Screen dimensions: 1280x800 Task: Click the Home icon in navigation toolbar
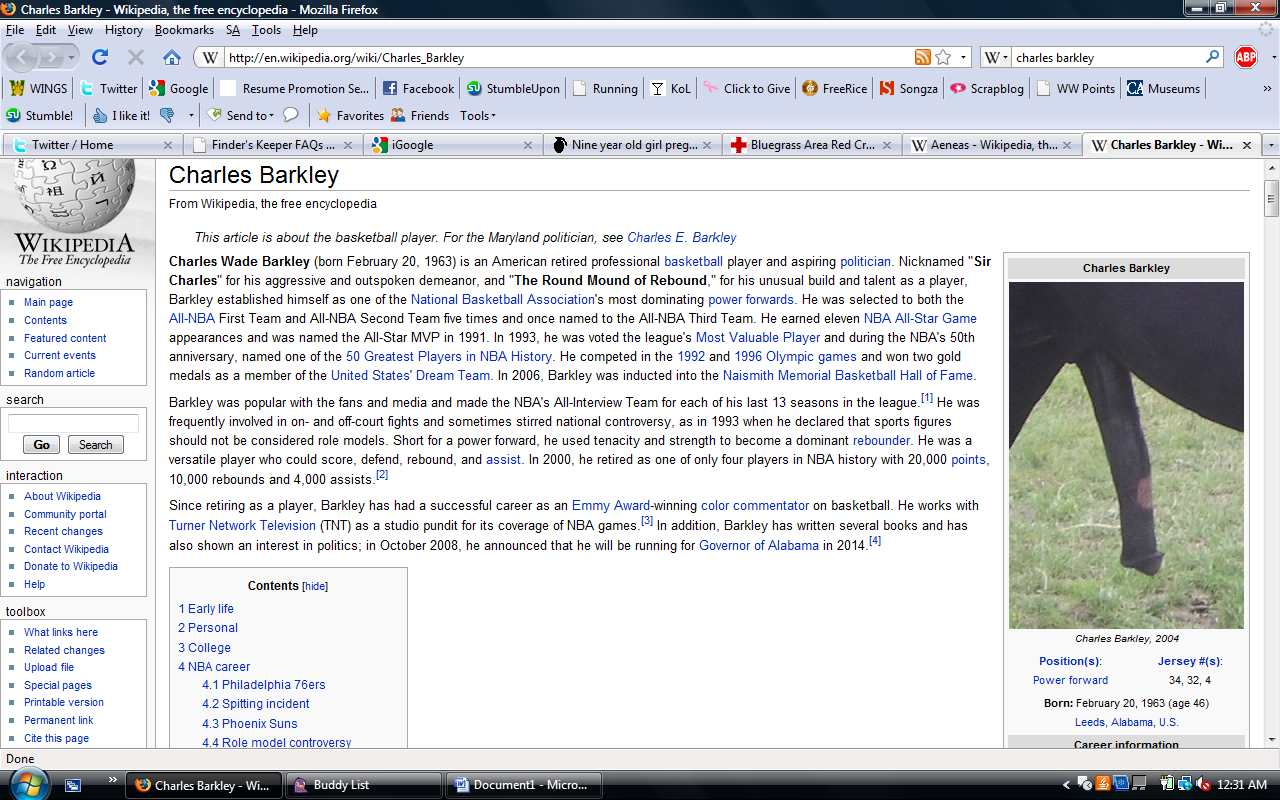172,57
